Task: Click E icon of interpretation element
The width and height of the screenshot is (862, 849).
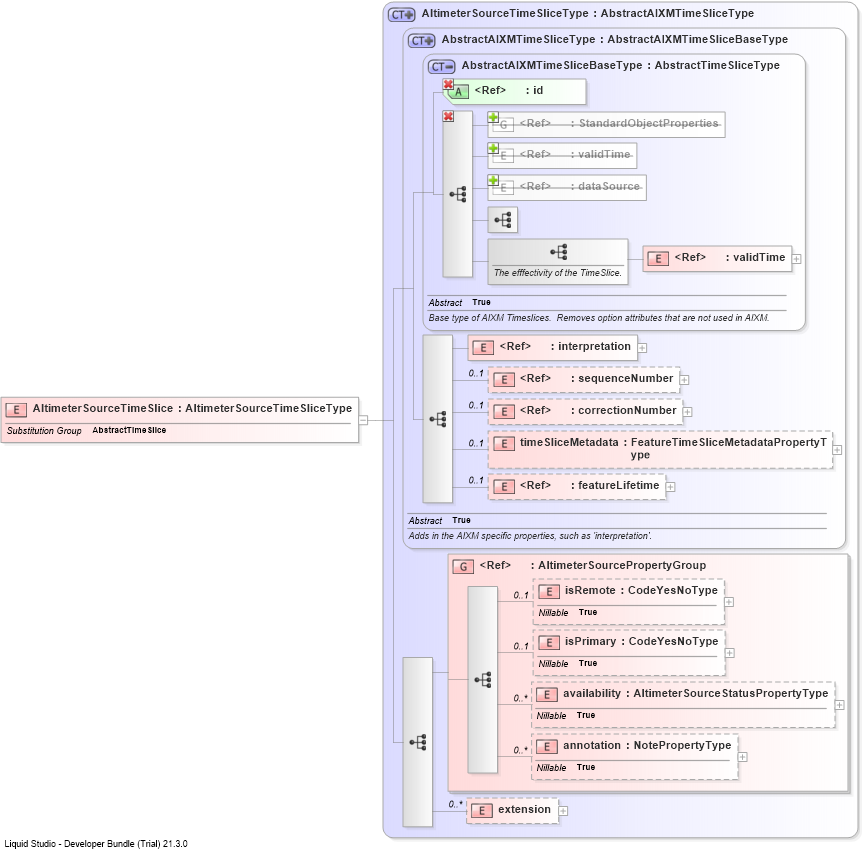Action: point(483,348)
